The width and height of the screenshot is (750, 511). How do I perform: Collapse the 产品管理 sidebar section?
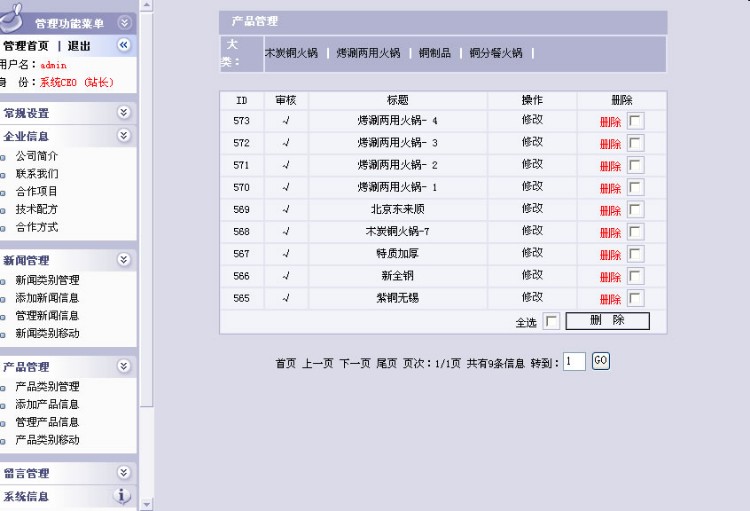tap(124, 366)
